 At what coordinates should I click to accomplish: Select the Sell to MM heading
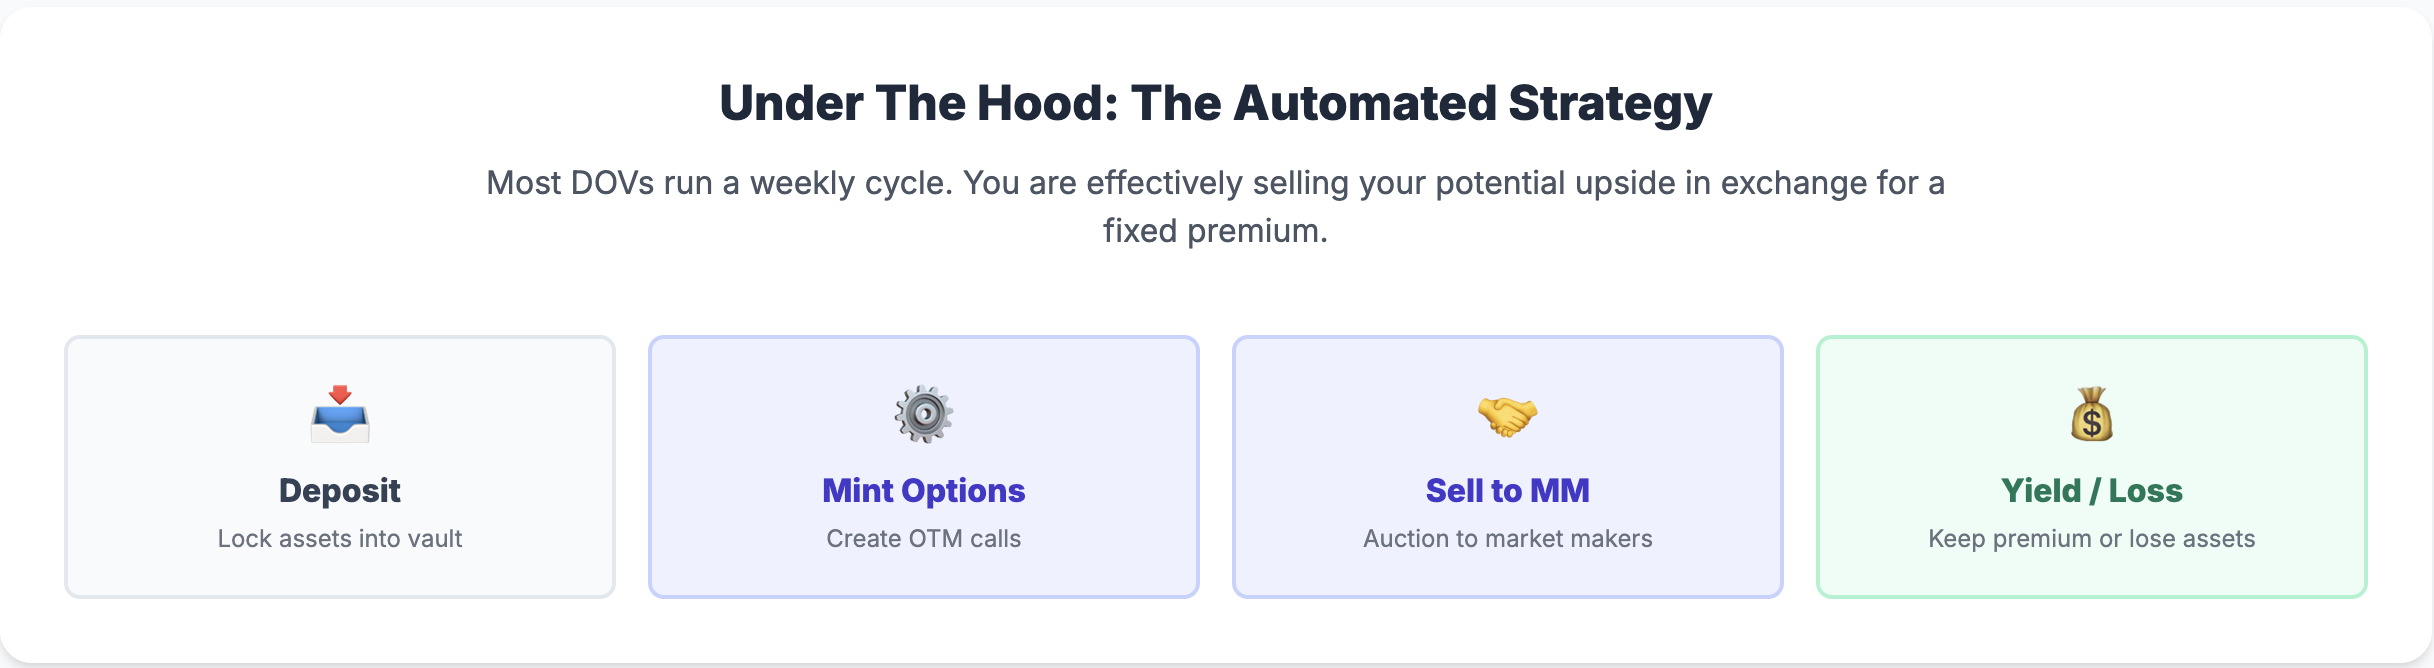tap(1507, 491)
